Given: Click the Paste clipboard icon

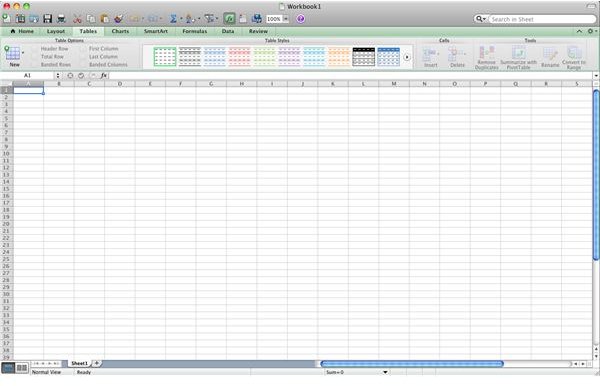Looking at the screenshot, I should [104, 19].
